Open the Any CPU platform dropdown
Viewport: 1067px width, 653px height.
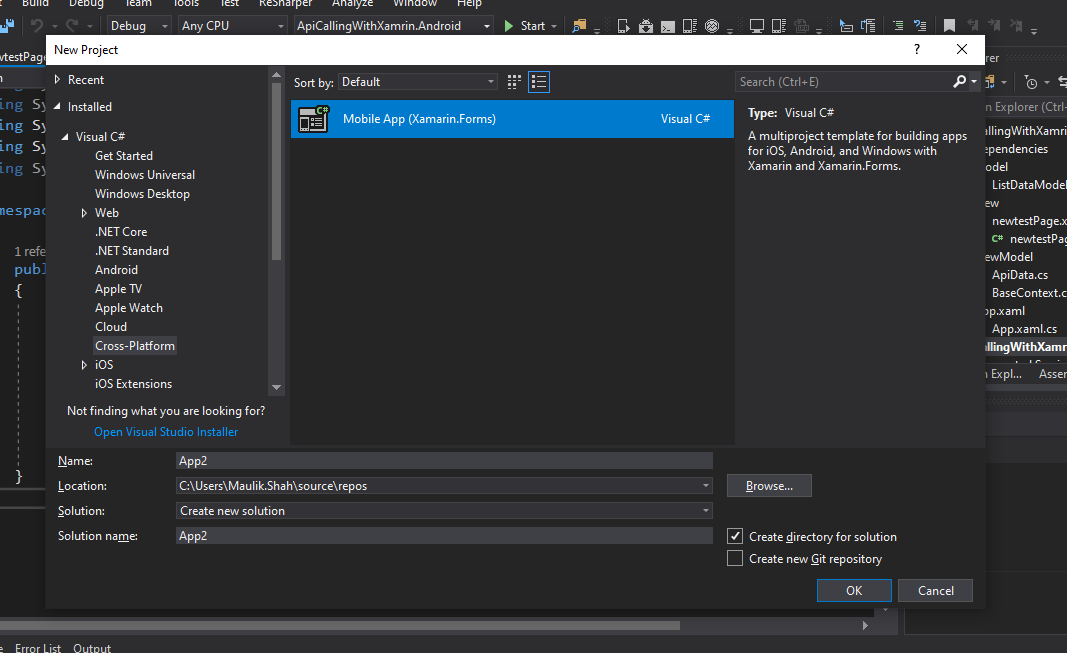click(231, 25)
